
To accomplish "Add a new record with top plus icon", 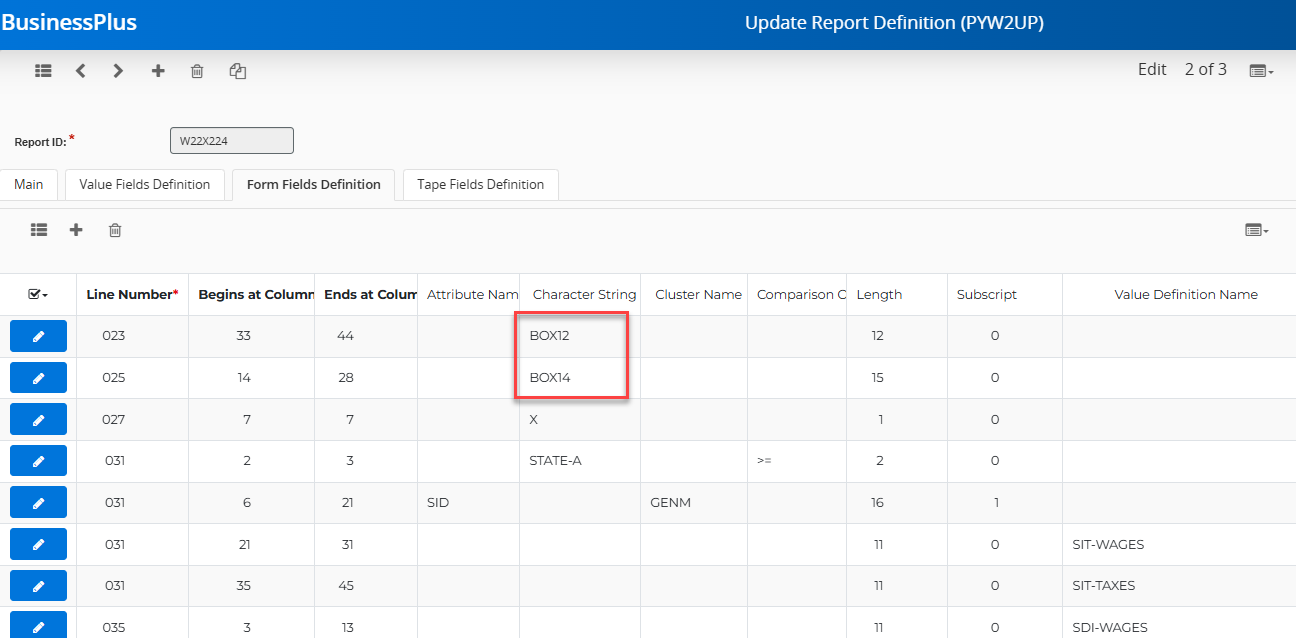I will tap(158, 71).
